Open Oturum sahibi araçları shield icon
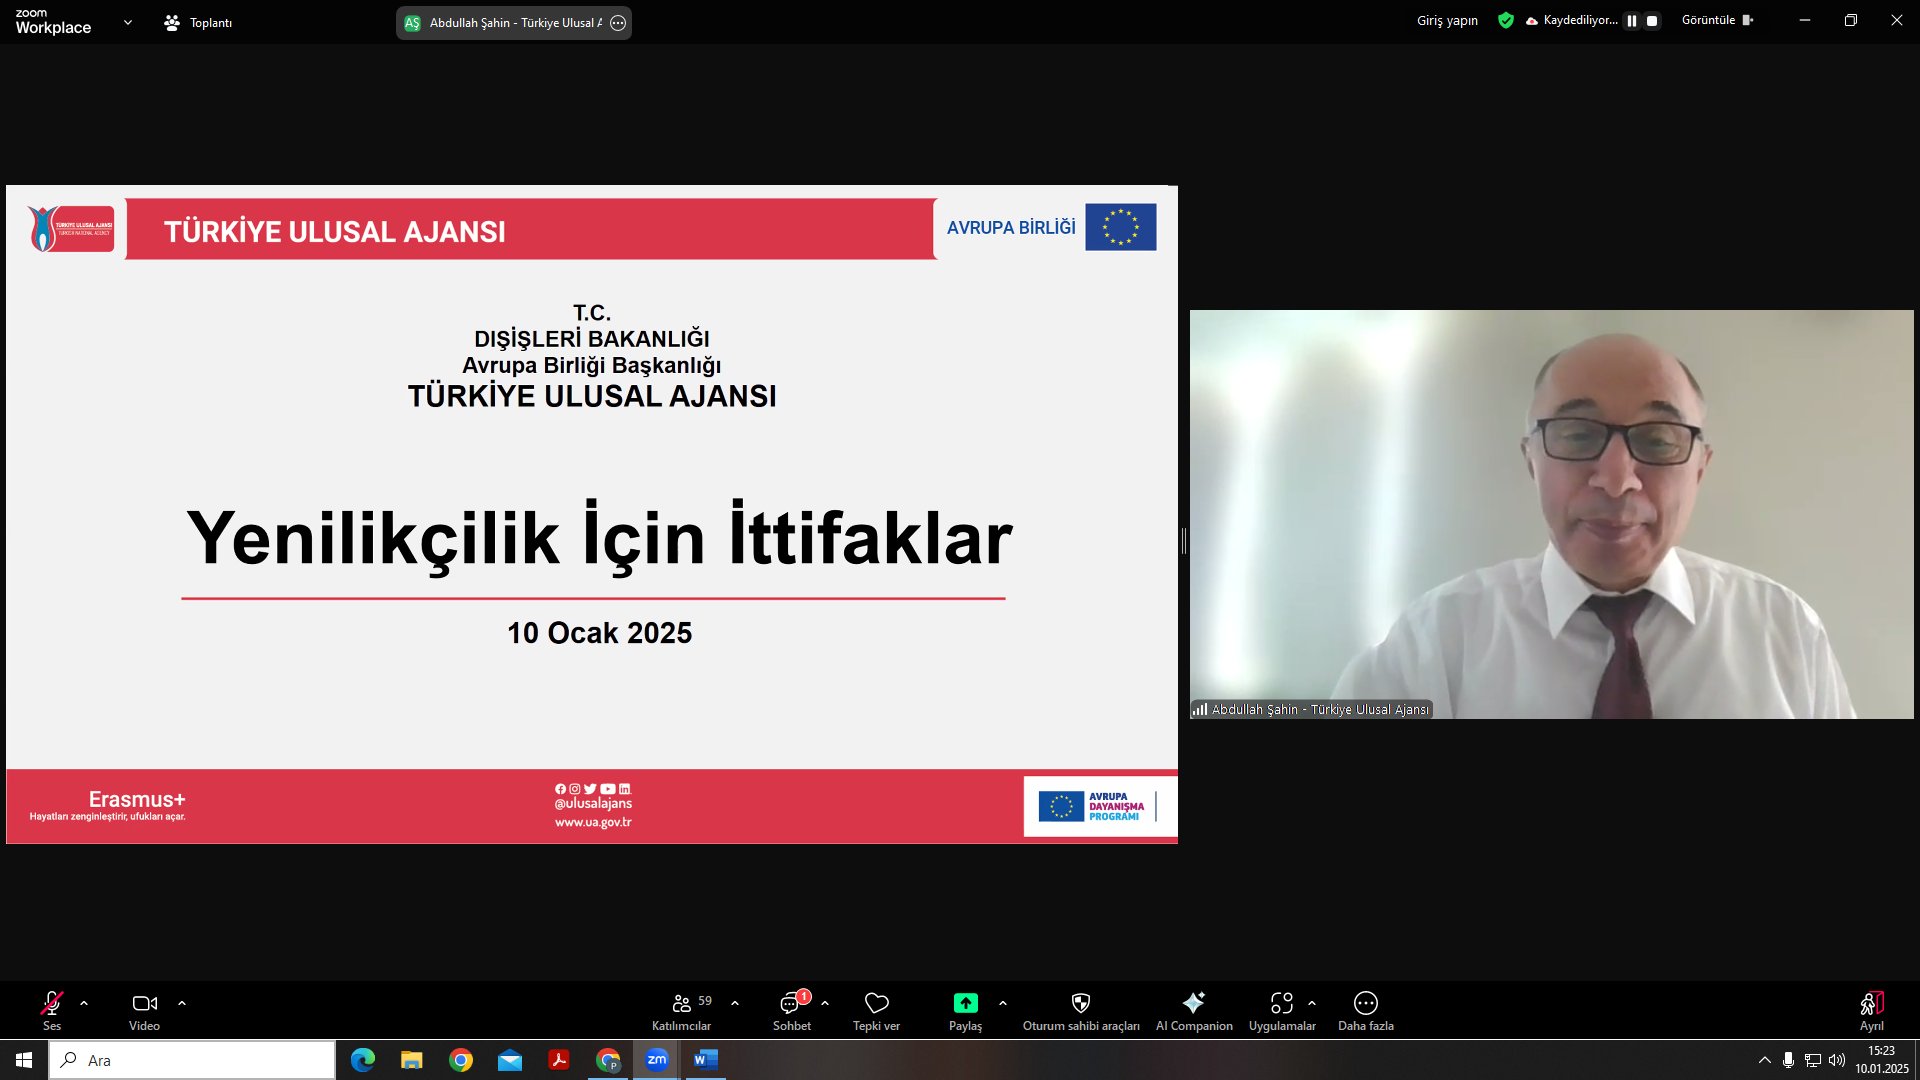 point(1080,1003)
